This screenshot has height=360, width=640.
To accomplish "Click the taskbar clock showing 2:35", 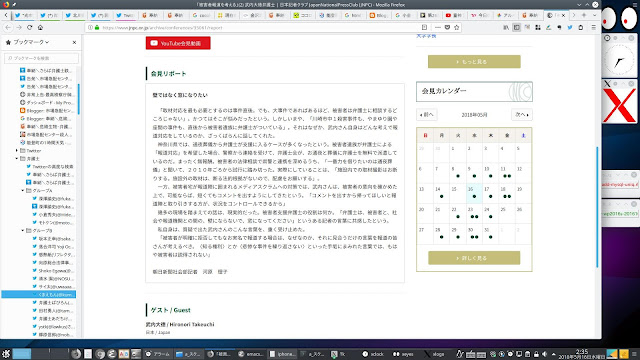I will click(582, 354).
